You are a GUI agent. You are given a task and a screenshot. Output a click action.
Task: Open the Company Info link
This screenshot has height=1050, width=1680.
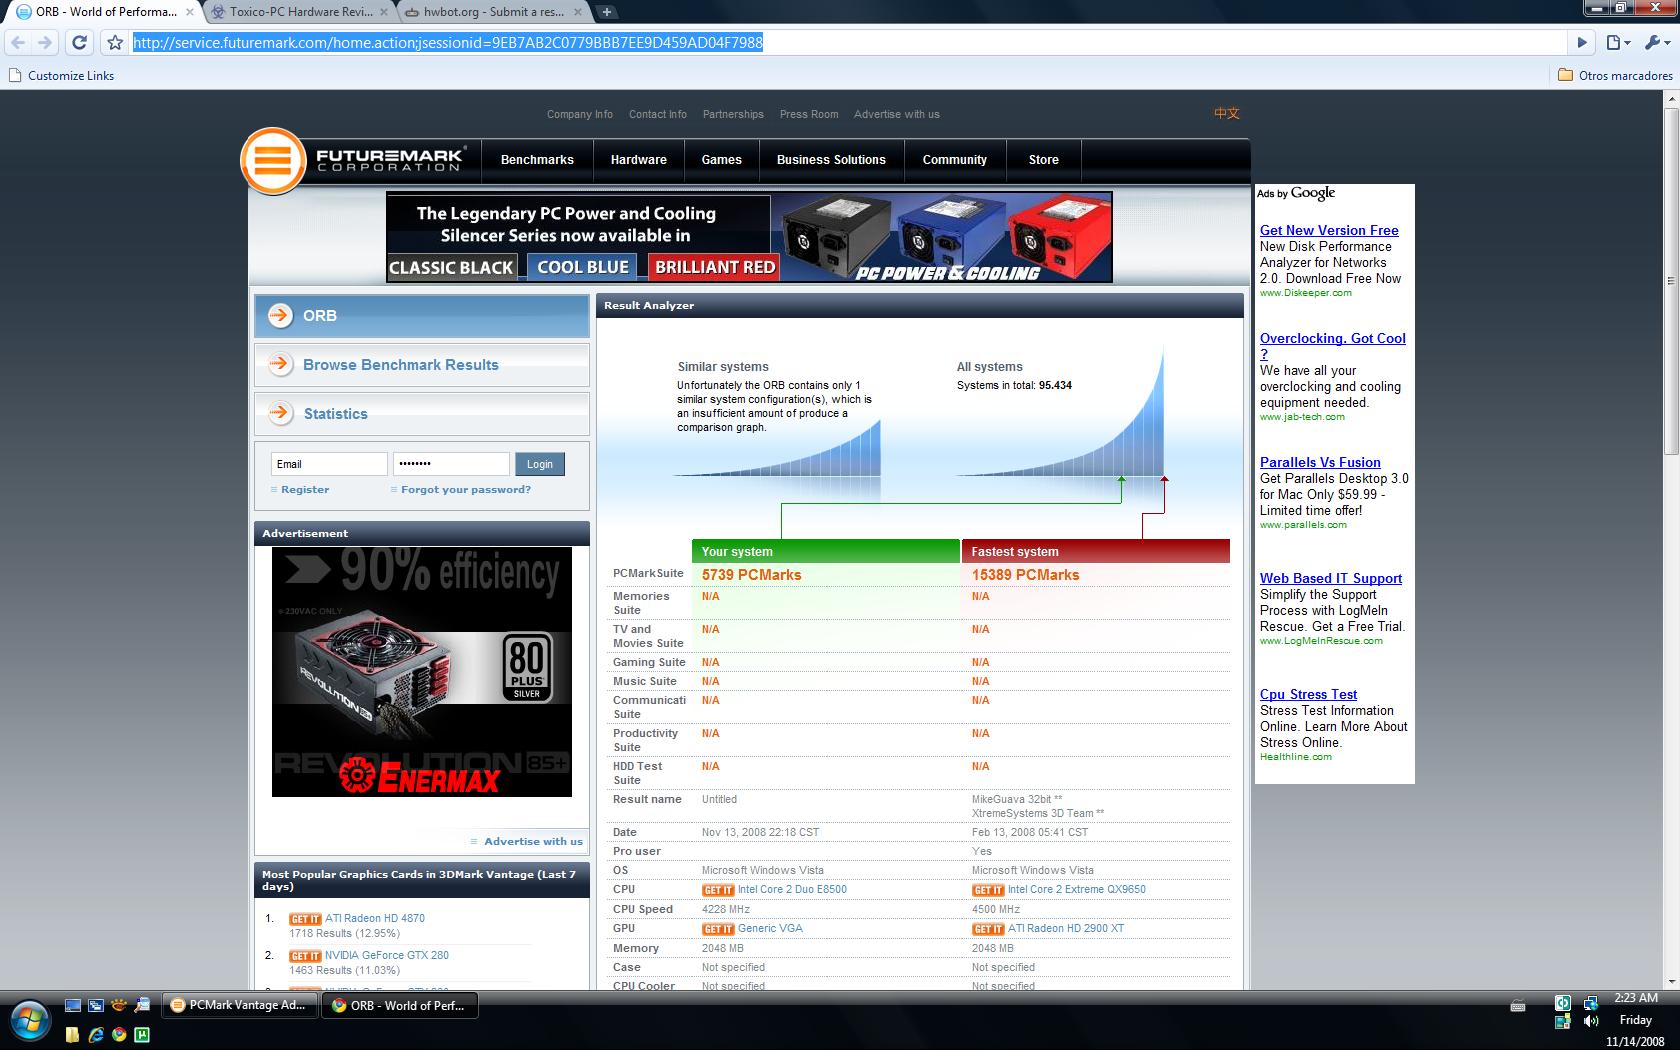580,114
